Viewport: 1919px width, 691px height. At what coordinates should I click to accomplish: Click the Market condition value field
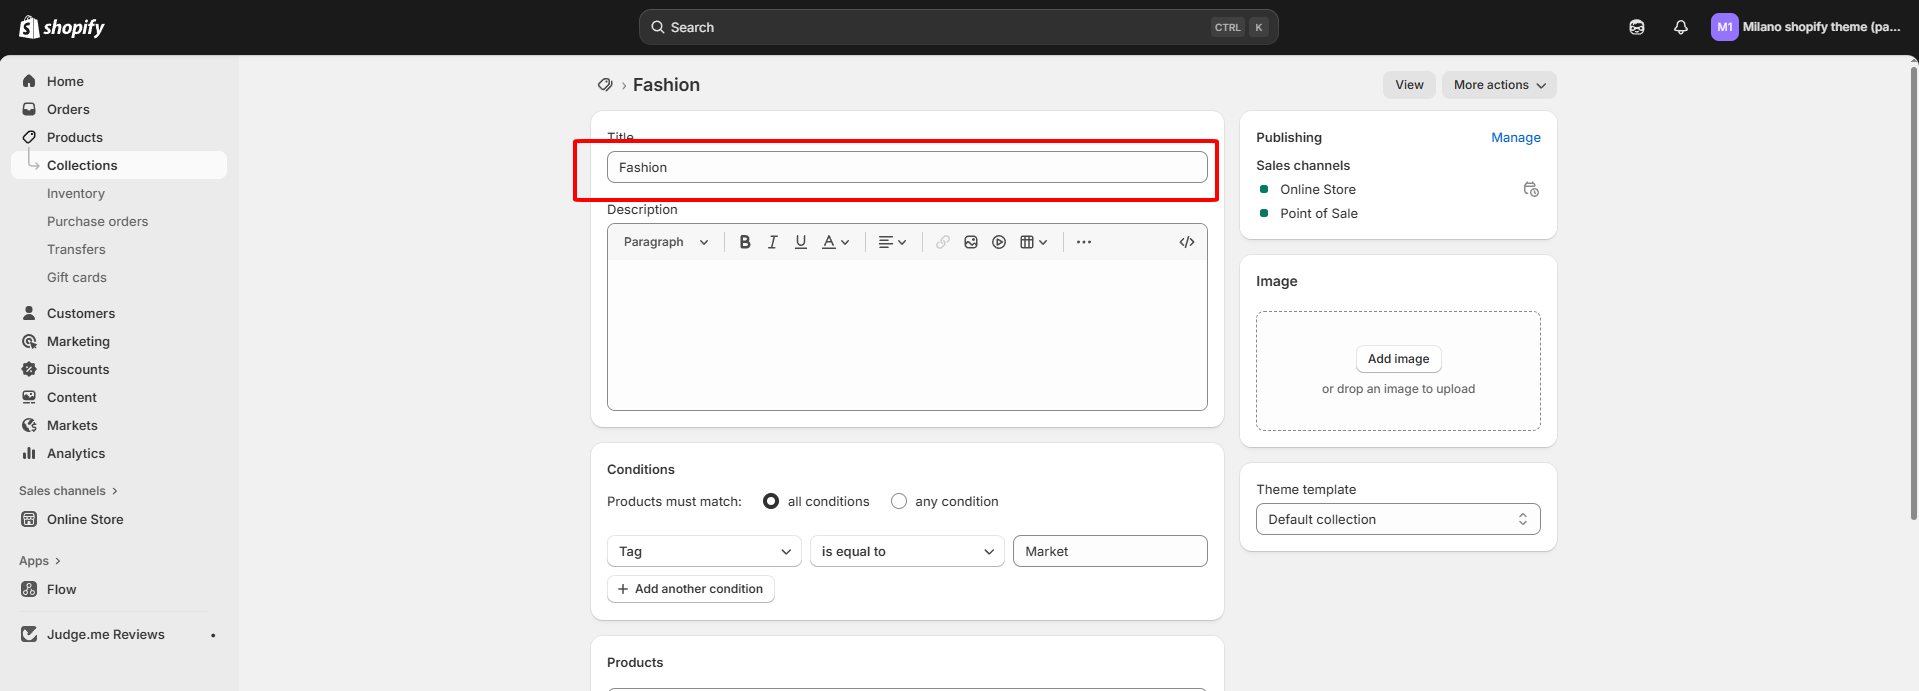coord(1110,551)
